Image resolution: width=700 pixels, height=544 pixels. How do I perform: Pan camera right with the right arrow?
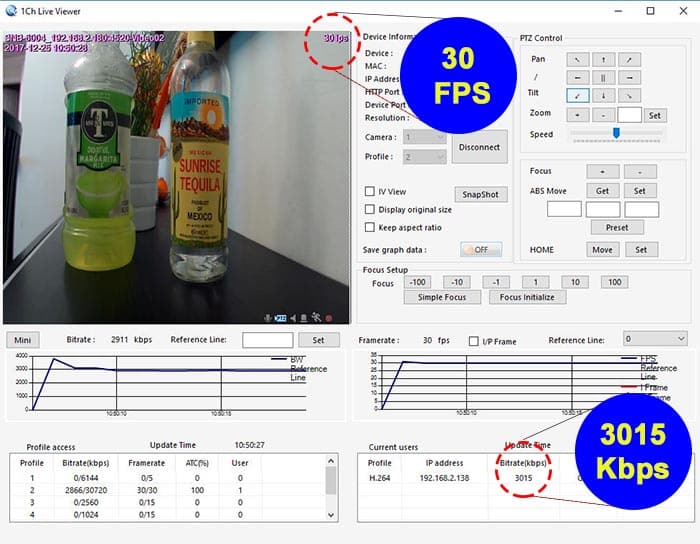(629, 76)
